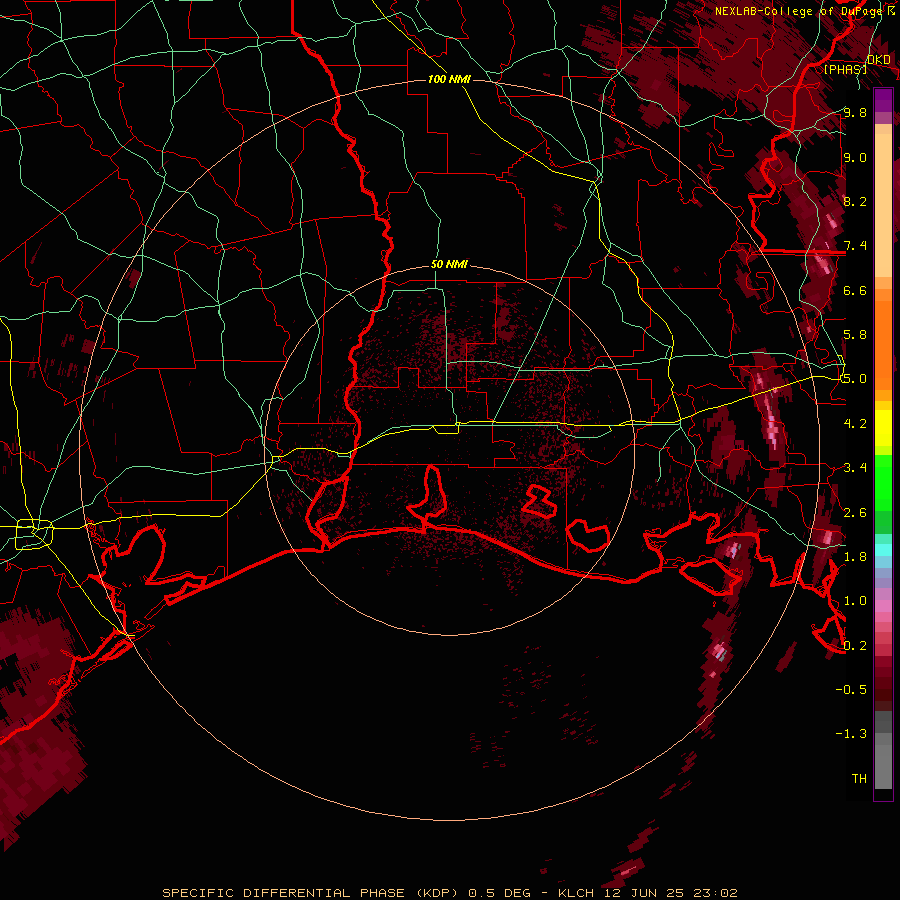Click the "DKD" product label
The height and width of the screenshot is (900, 900).
[x=879, y=60]
